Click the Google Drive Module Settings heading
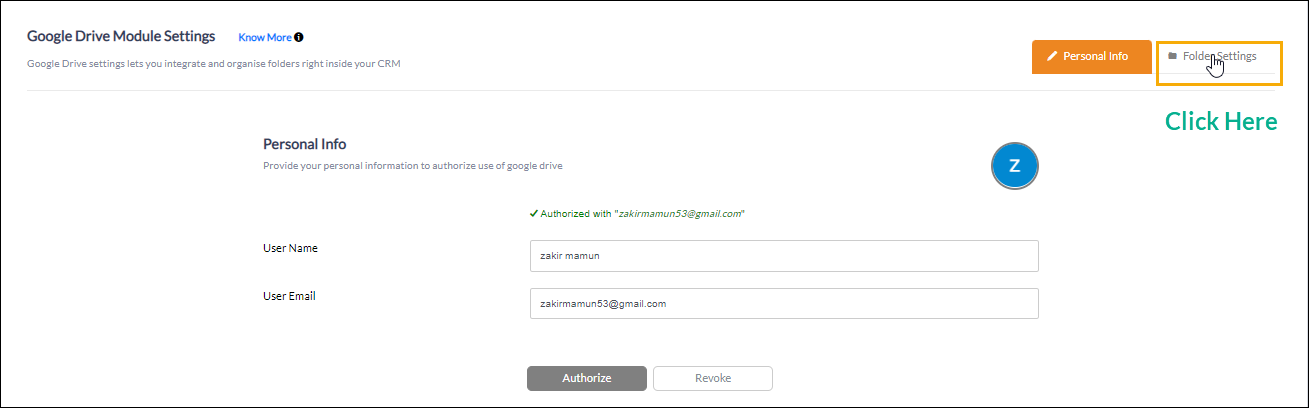The image size is (1309, 408). [x=121, y=36]
